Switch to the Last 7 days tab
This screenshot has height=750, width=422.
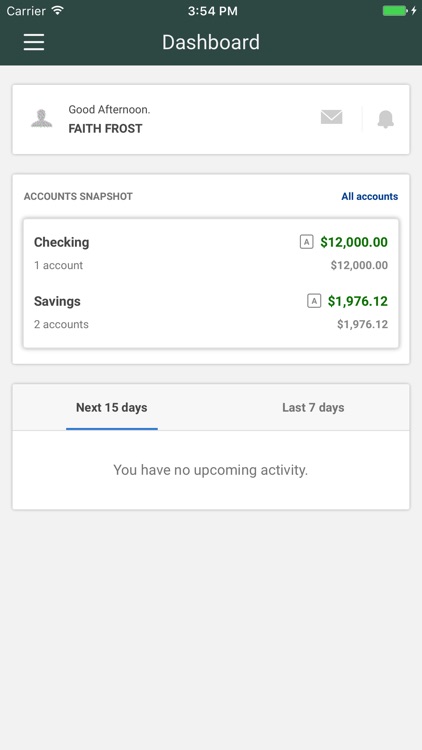tap(313, 408)
